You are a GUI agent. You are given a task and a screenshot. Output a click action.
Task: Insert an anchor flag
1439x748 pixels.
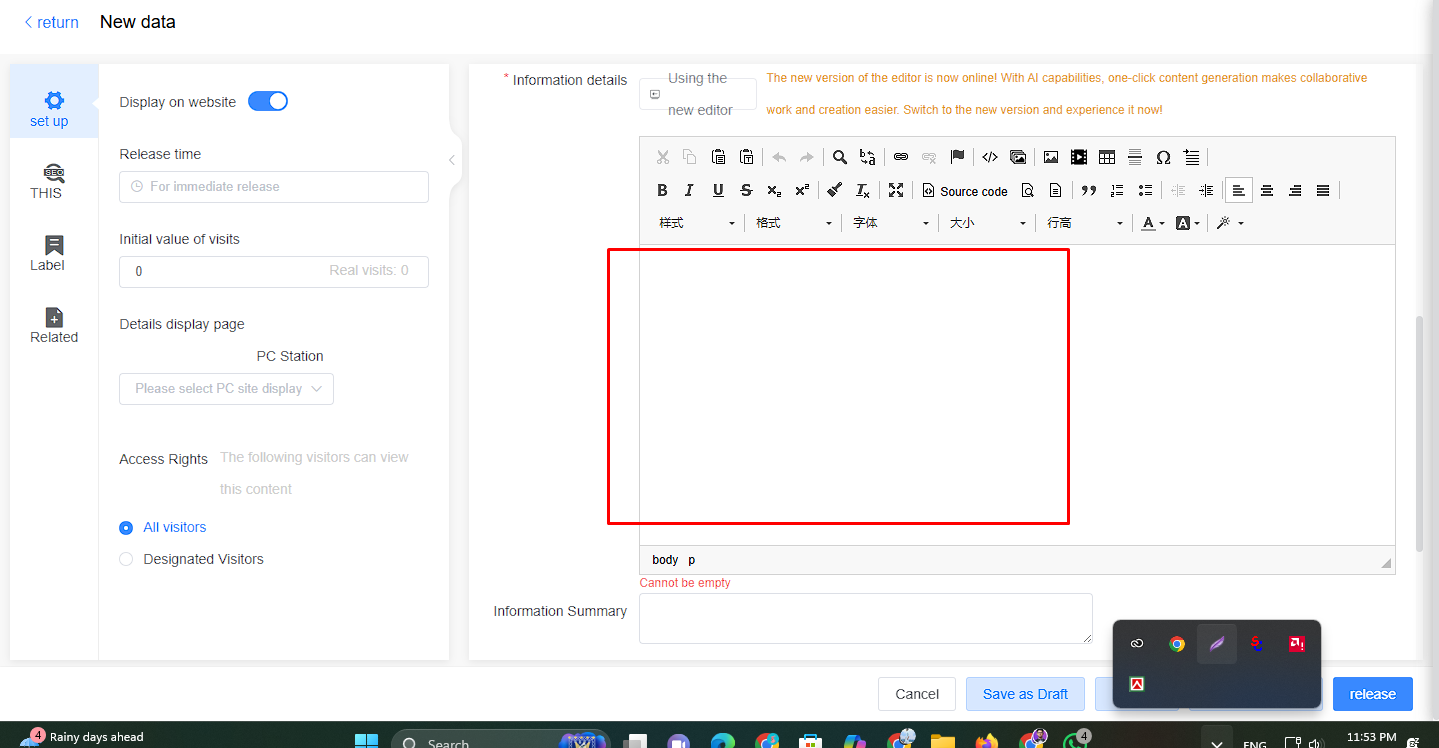coord(957,157)
